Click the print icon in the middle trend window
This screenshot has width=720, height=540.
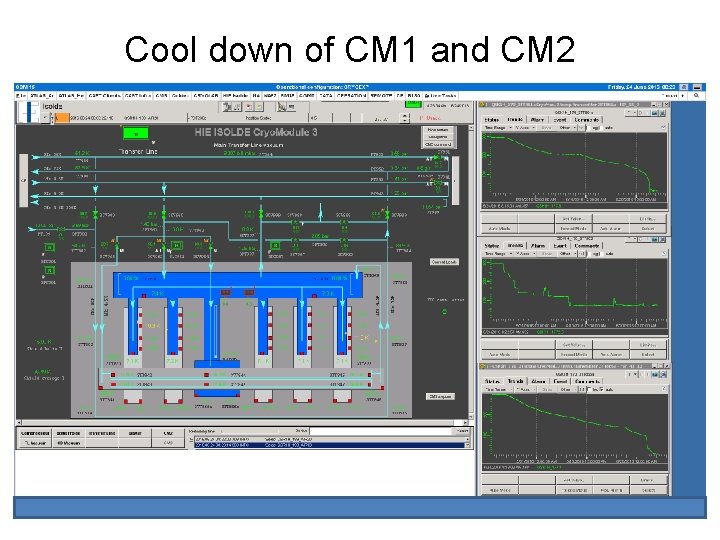coord(655,240)
